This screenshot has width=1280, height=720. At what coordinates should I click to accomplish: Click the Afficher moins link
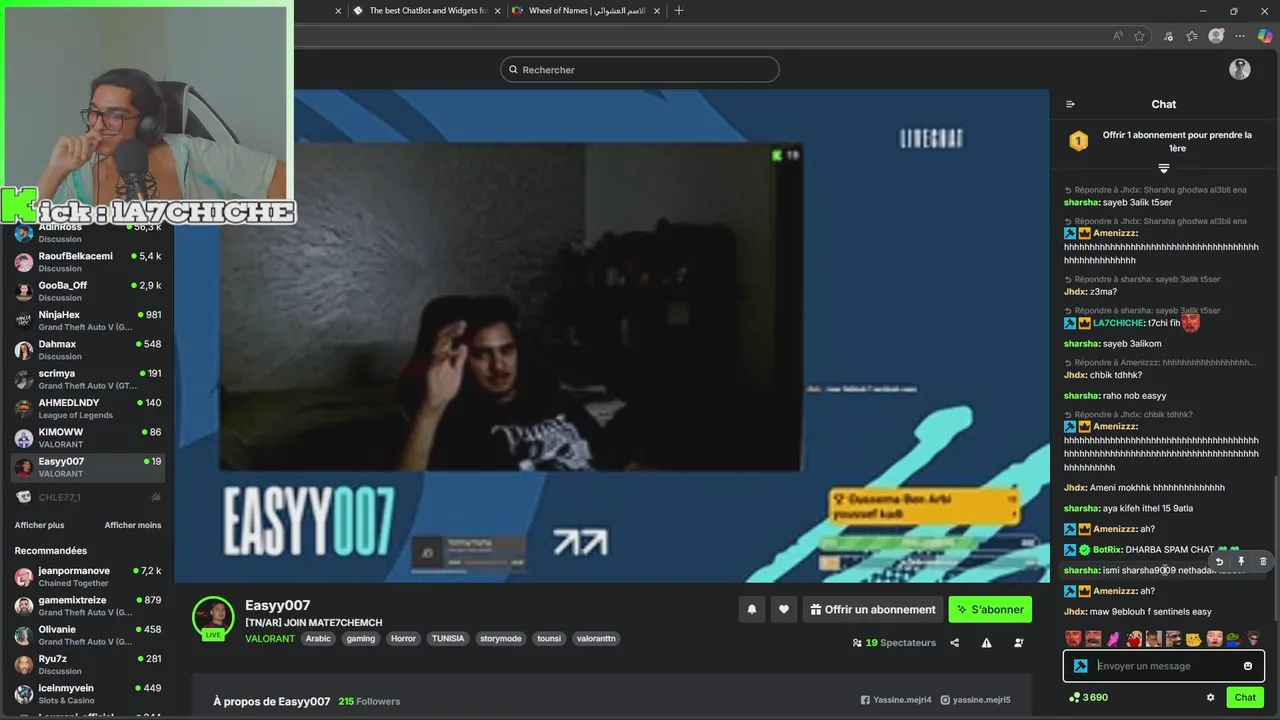pyautogui.click(x=133, y=525)
